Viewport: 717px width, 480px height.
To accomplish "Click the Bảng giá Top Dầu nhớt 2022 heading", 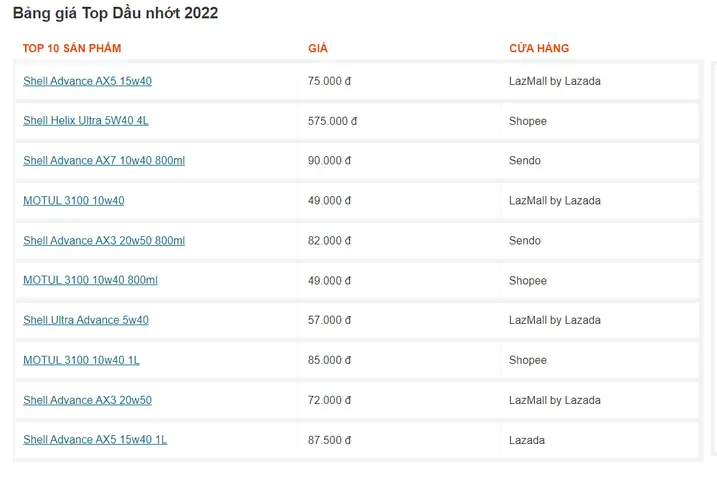I will (x=115, y=13).
